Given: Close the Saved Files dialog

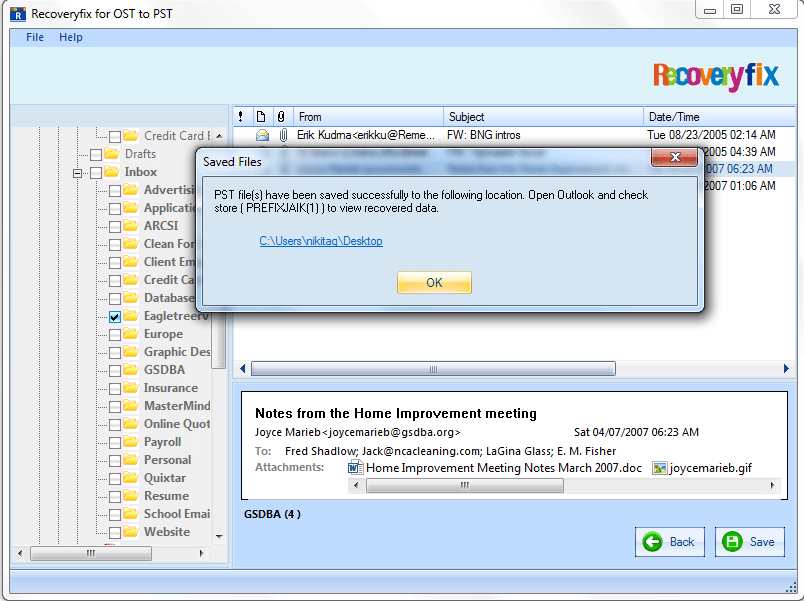Looking at the screenshot, I should [675, 157].
